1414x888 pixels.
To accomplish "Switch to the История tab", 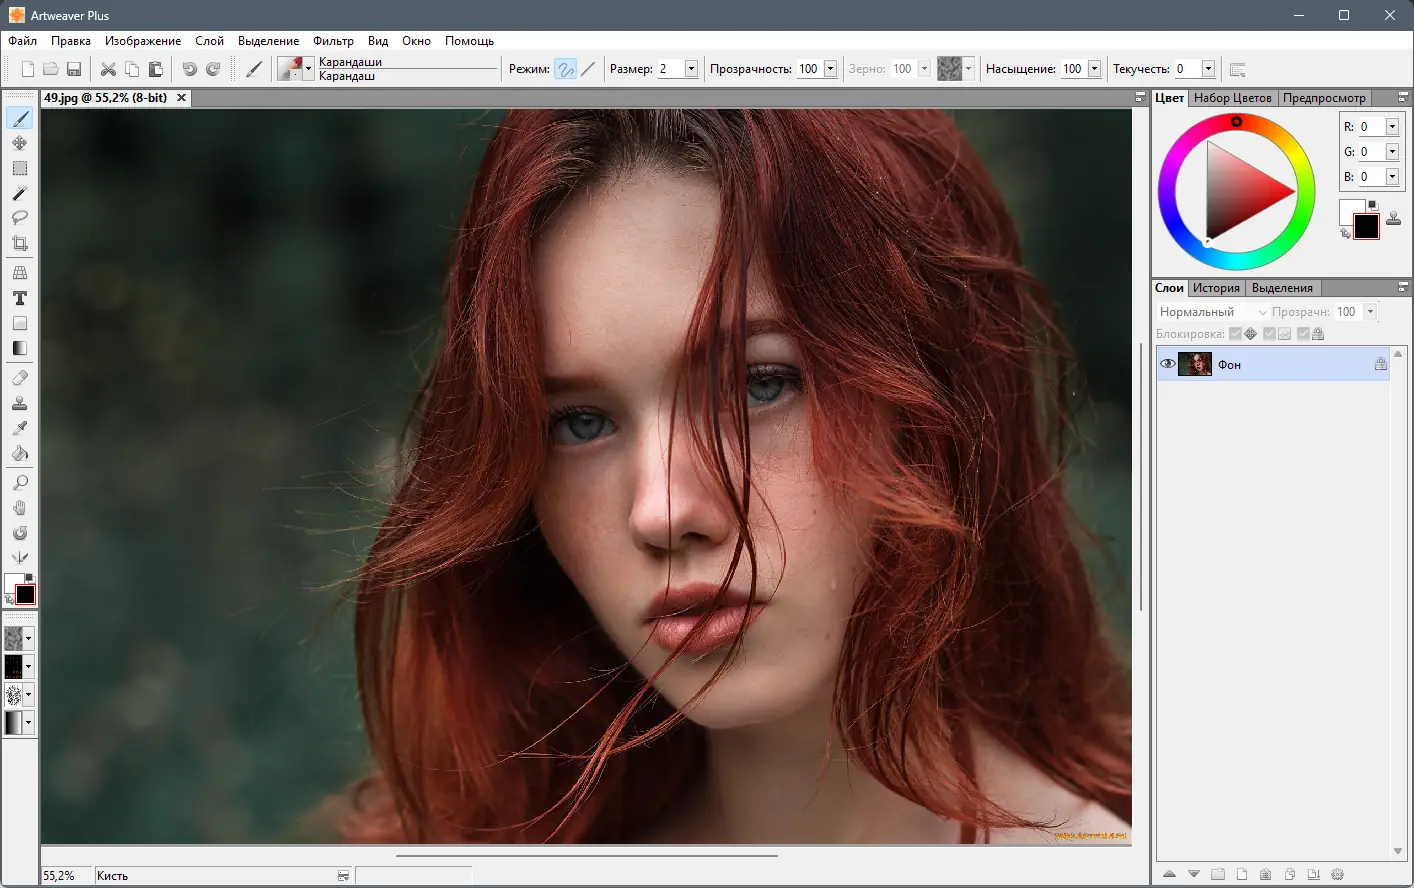I will (x=1216, y=288).
